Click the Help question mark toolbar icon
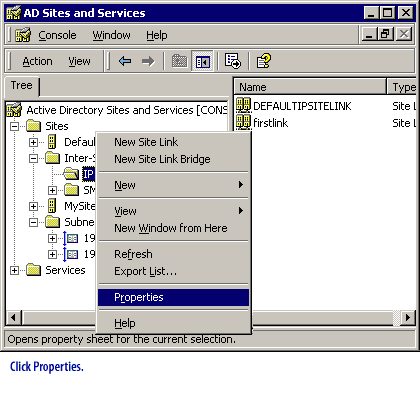Screen dimensions: 420x400 tap(263, 61)
